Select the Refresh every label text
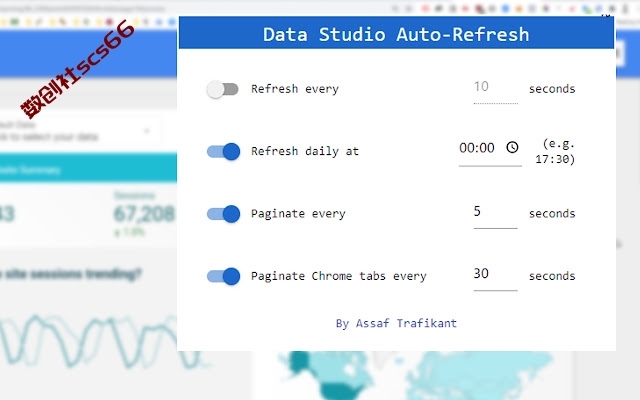Image resolution: width=640 pixels, height=400 pixels. tap(295, 89)
